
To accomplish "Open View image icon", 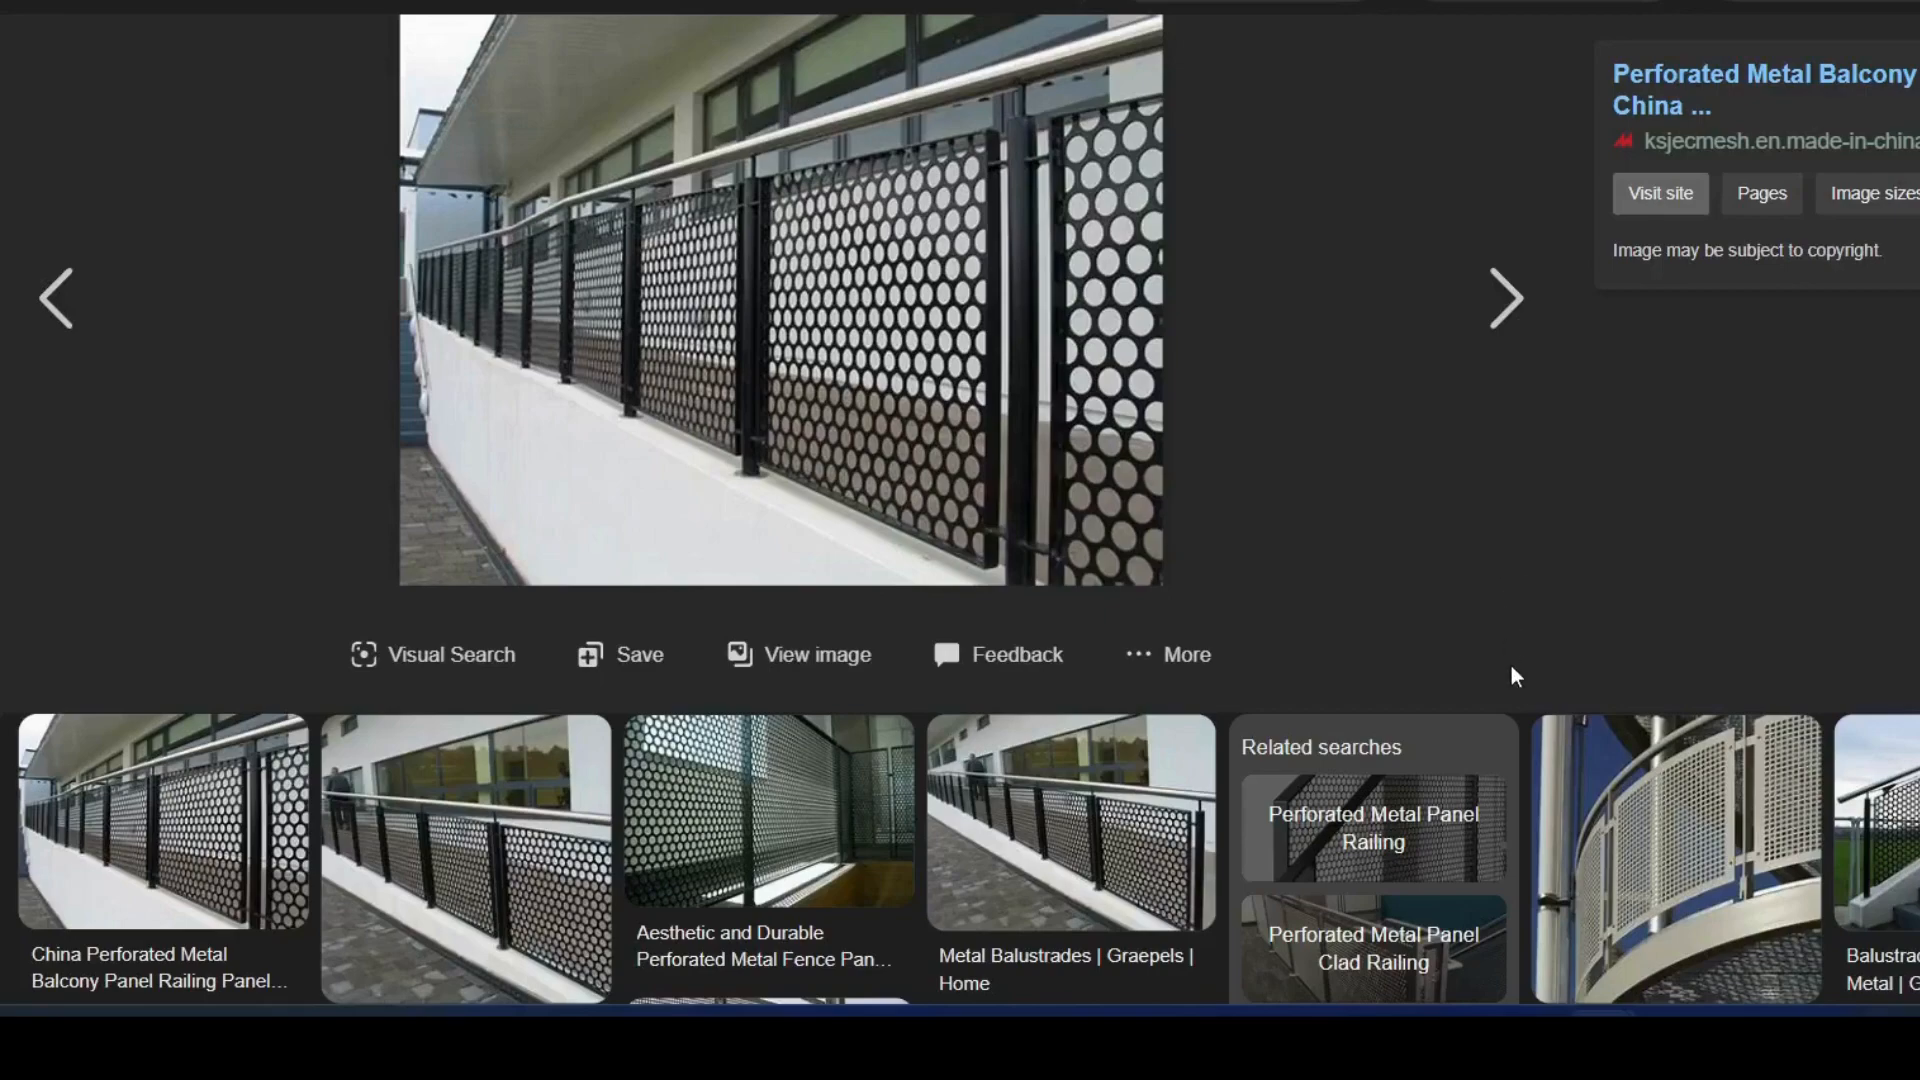I will (x=739, y=654).
